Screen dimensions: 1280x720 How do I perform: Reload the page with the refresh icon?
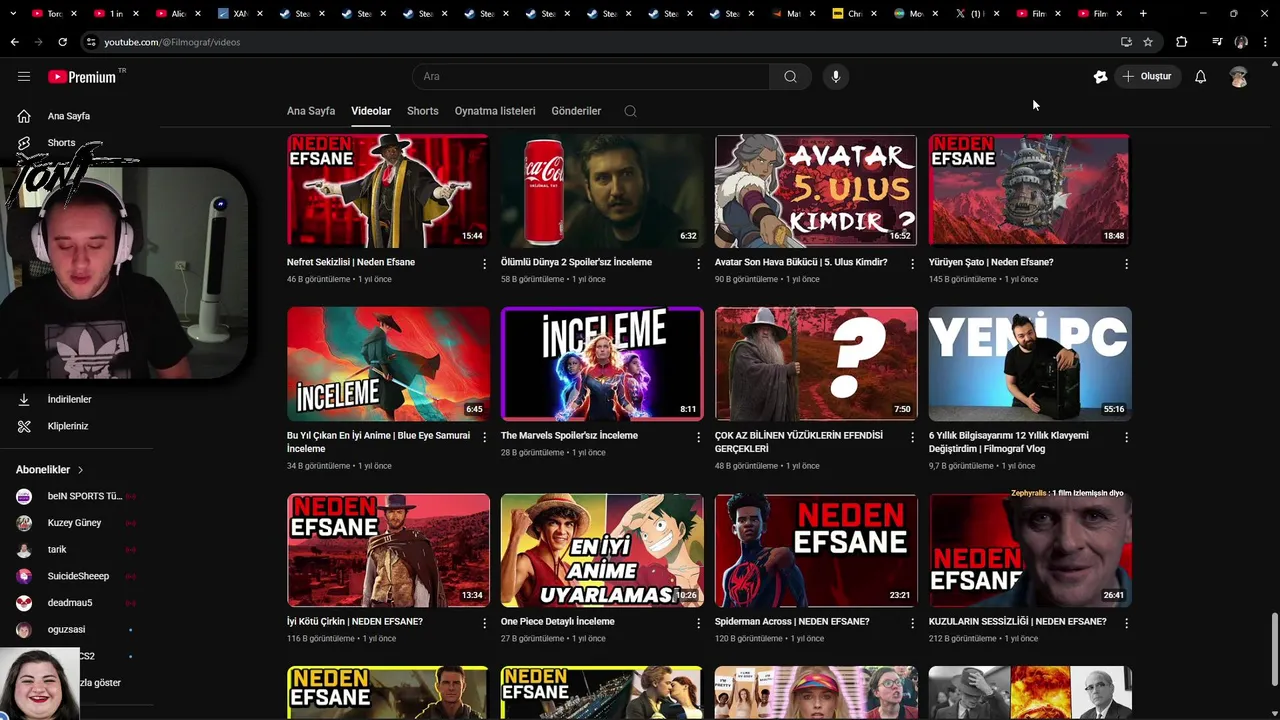[62, 42]
